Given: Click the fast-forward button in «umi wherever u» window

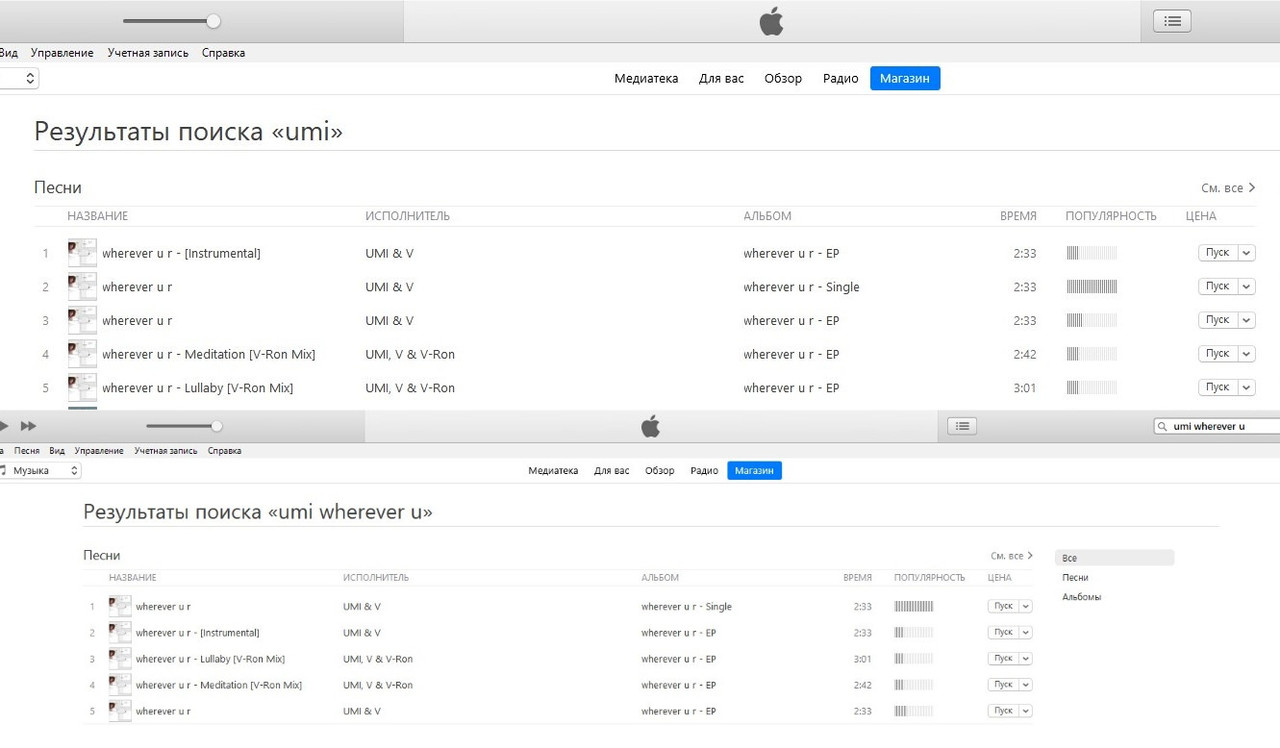Looking at the screenshot, I should pyautogui.click(x=28, y=426).
